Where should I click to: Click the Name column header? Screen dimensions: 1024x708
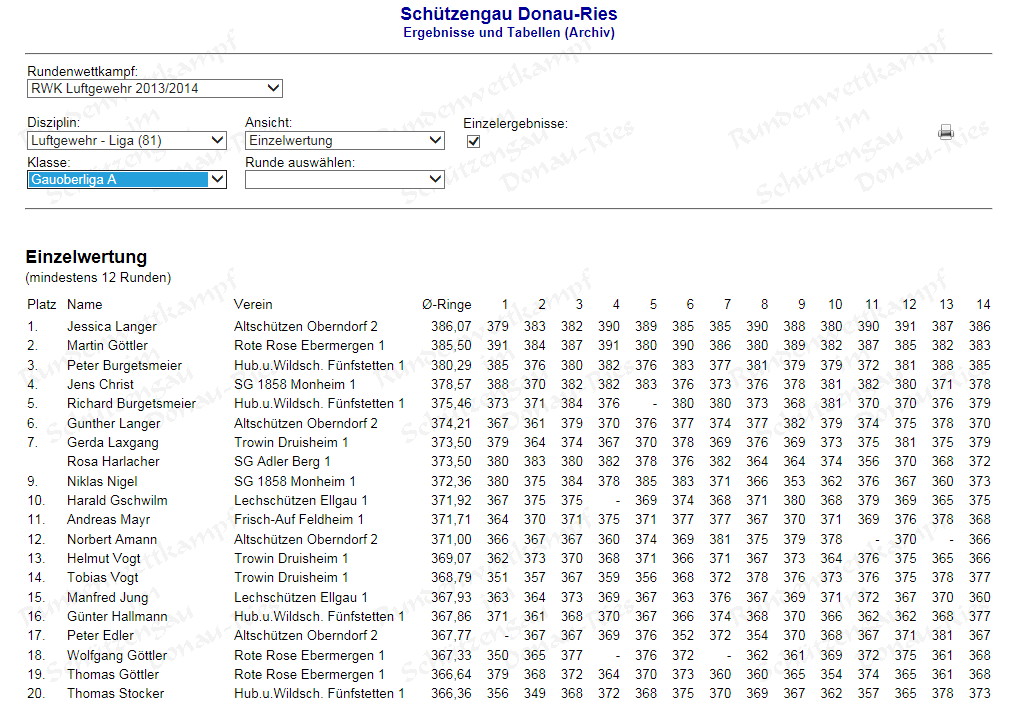coord(84,304)
